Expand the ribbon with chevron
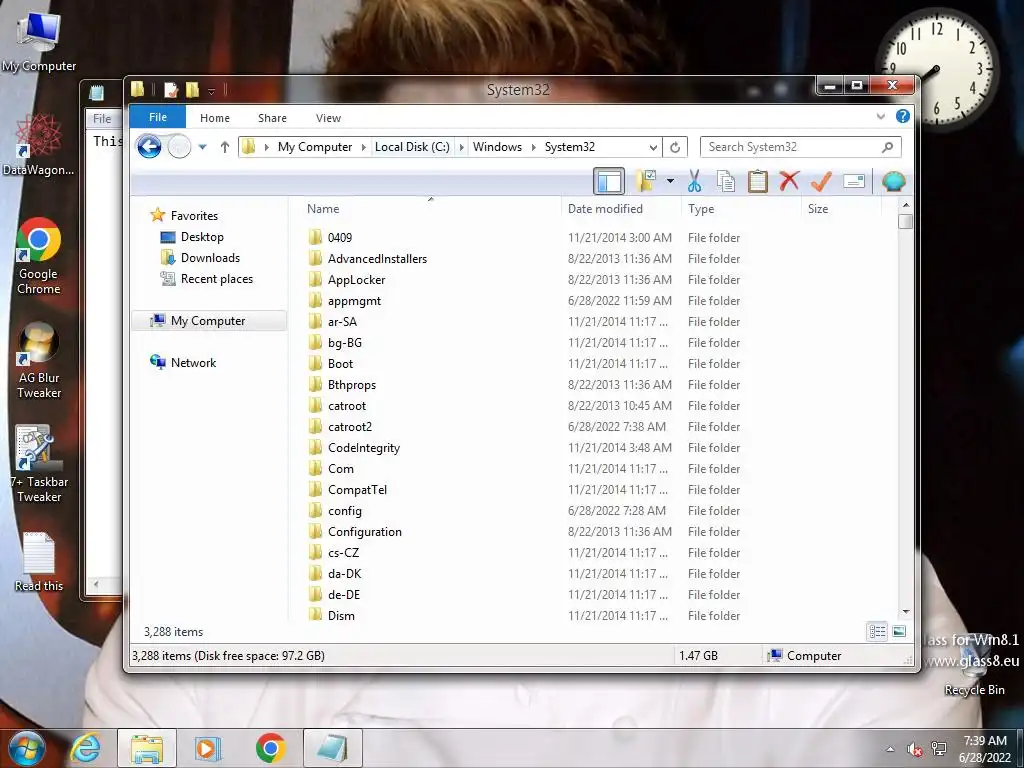1024x768 pixels. click(880, 117)
